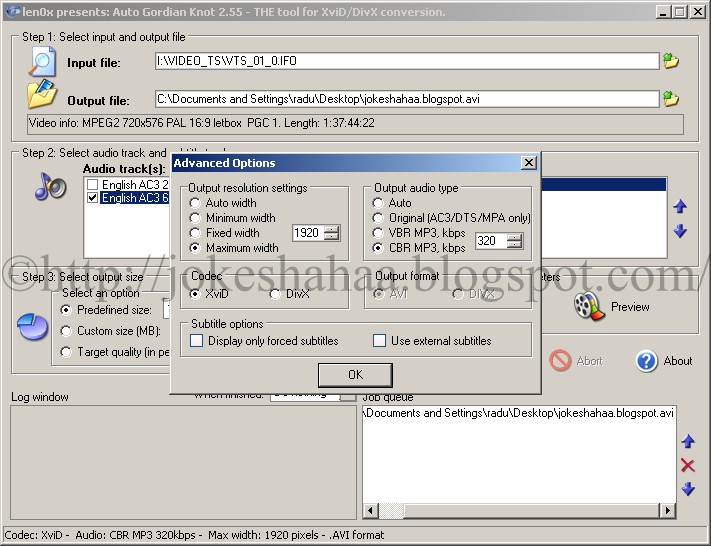711x546 pixels.
Task: Enable Use external subtitles
Action: (x=379, y=341)
